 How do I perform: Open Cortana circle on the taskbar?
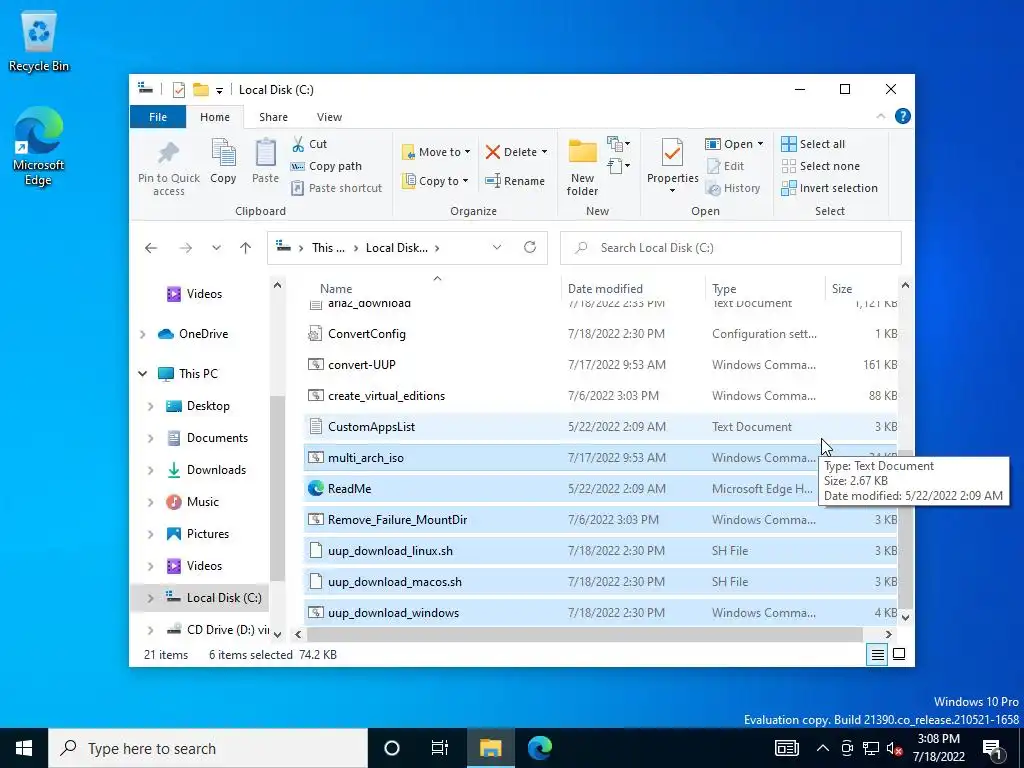click(392, 748)
